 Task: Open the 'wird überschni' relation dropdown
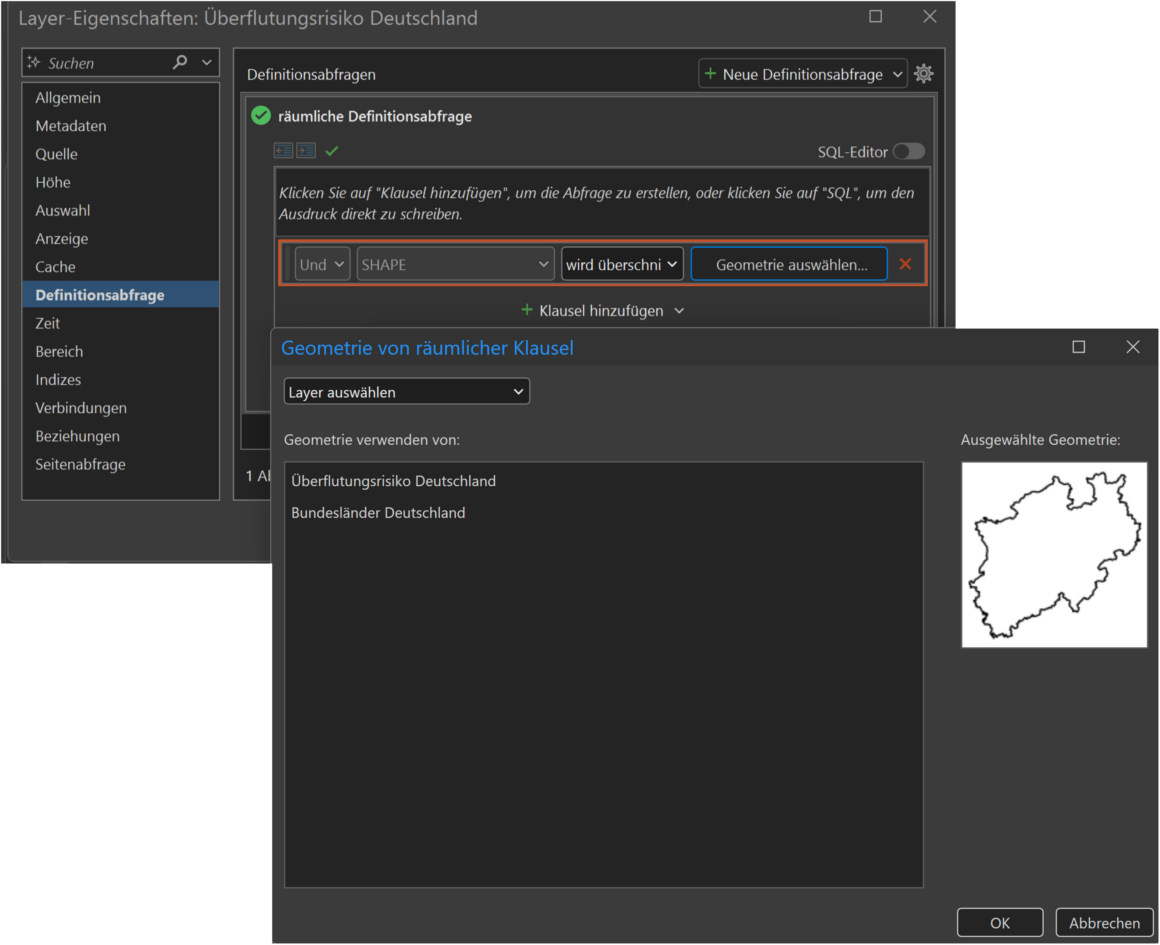(621, 264)
